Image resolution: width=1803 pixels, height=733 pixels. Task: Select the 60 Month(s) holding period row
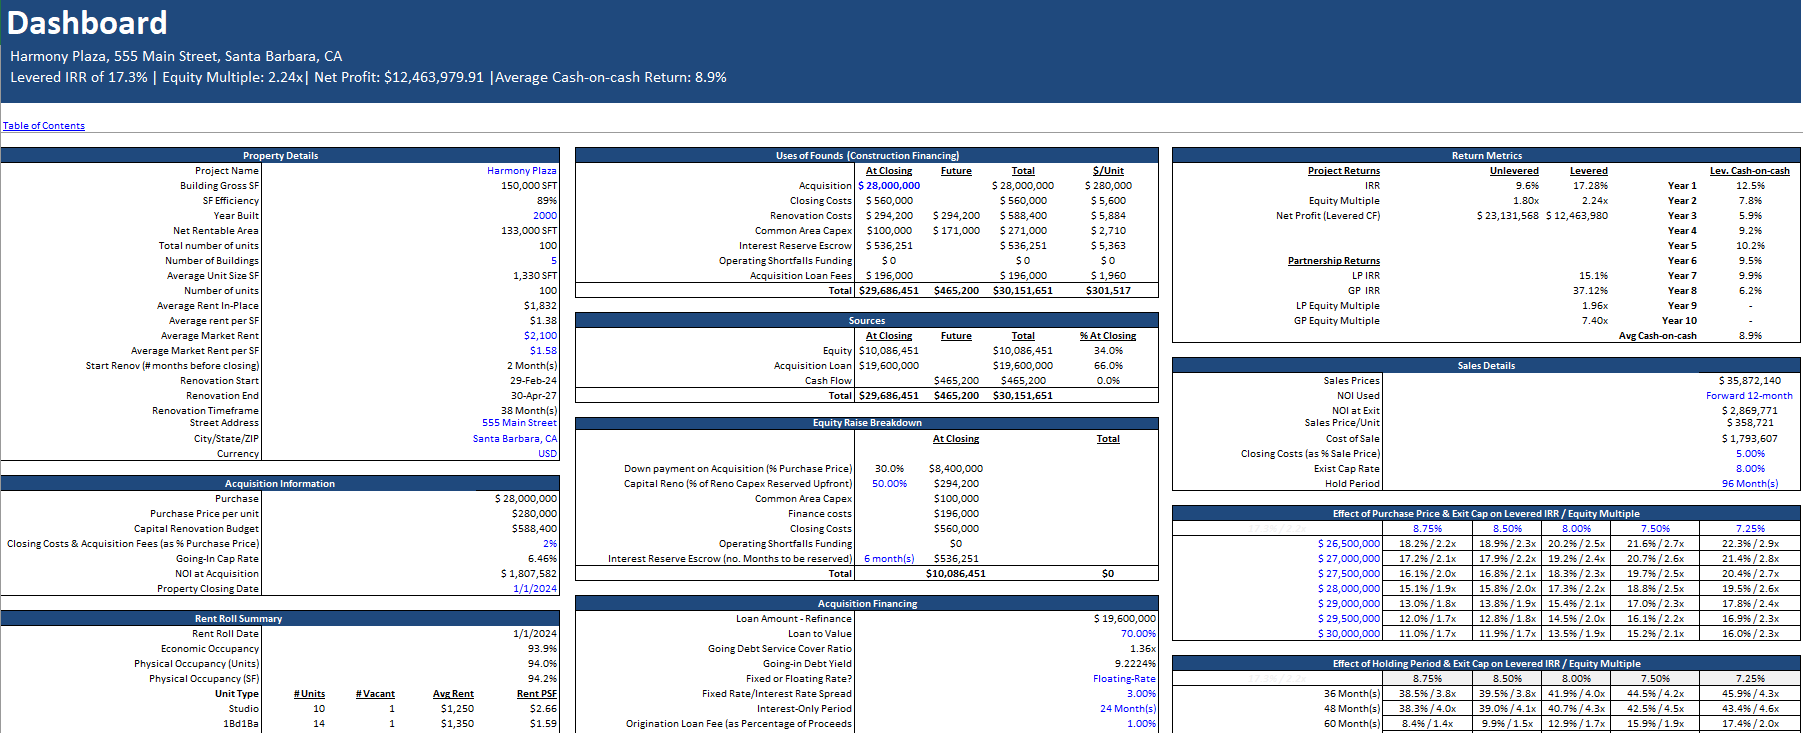pos(1352,724)
